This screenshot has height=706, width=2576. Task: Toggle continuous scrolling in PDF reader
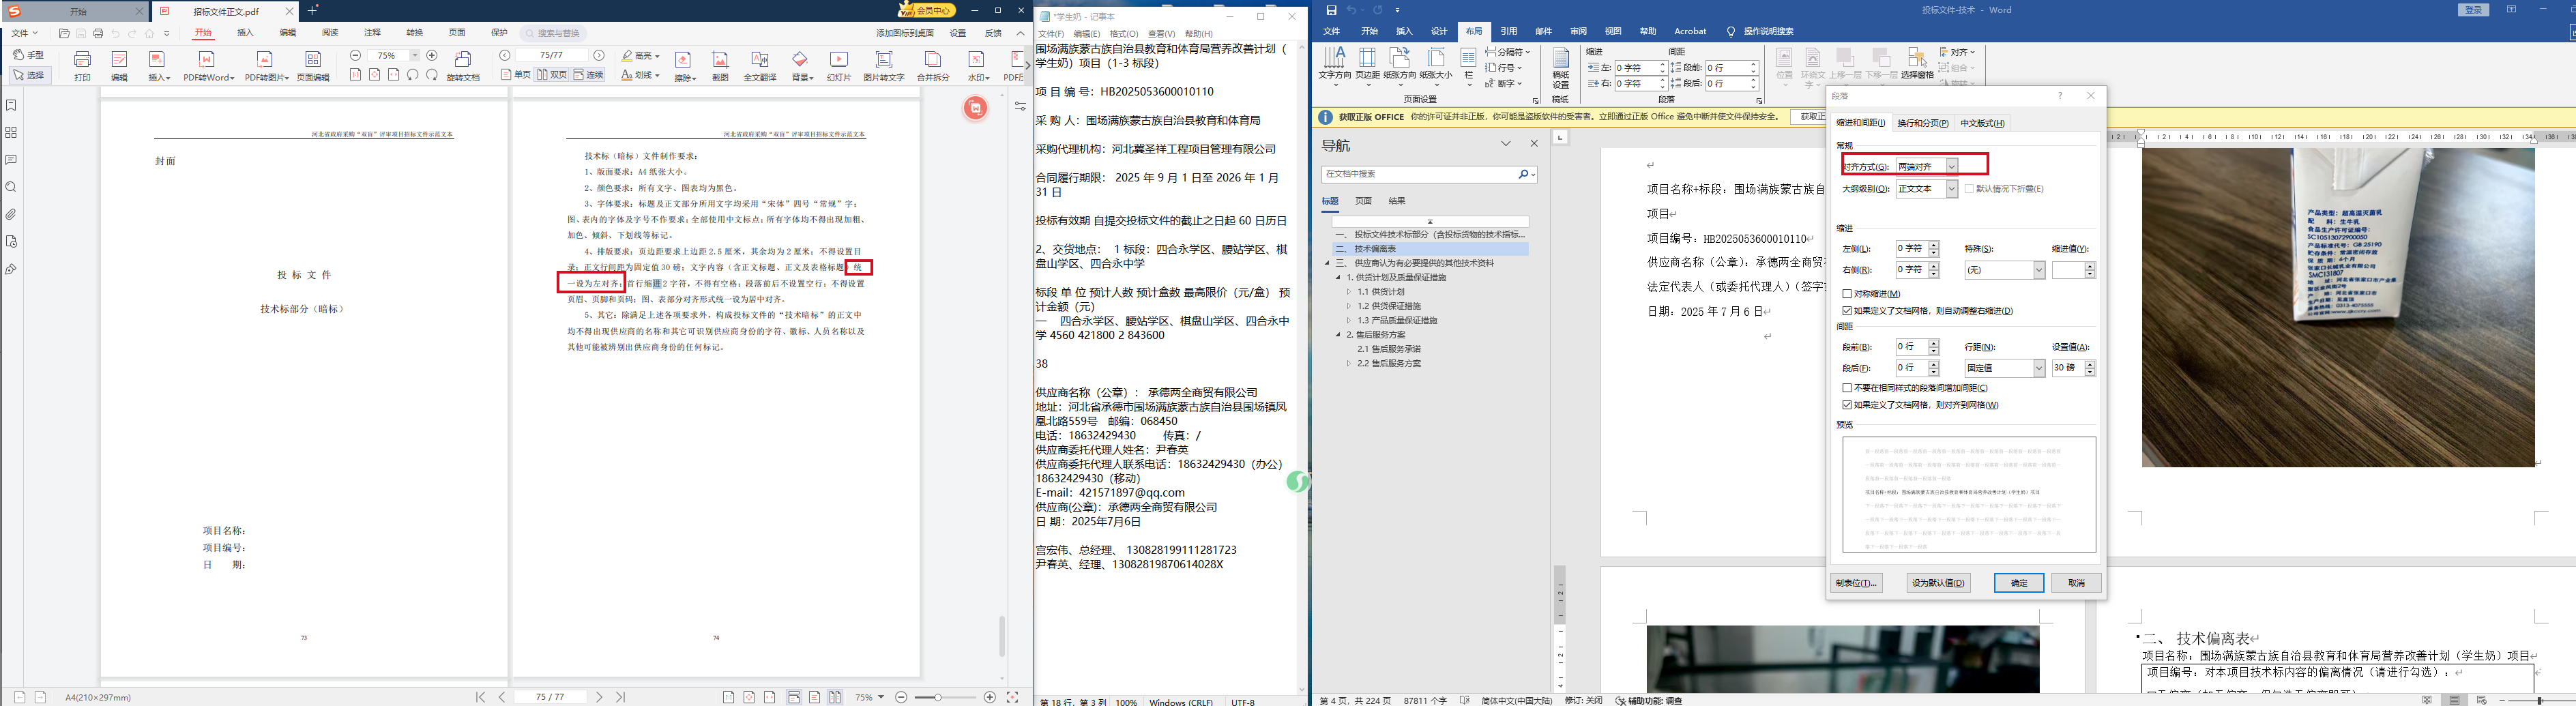tap(589, 75)
